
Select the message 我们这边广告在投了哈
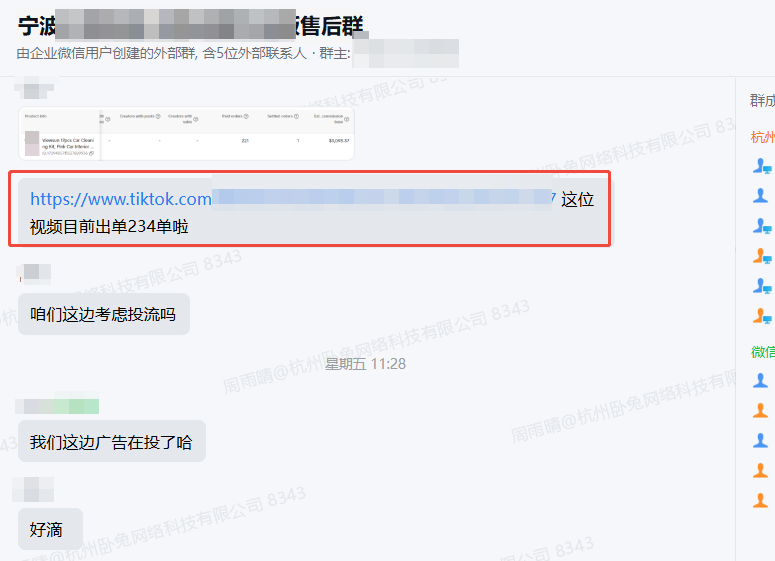coord(112,441)
